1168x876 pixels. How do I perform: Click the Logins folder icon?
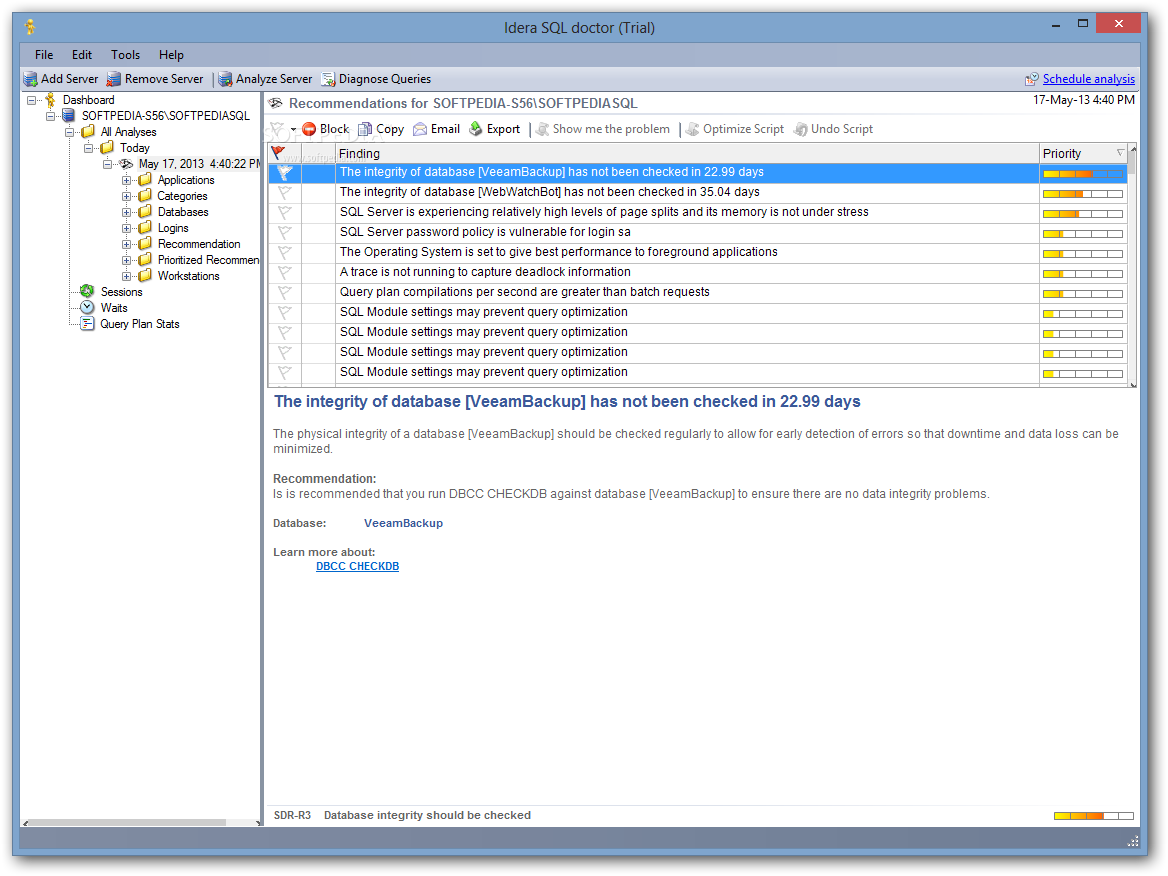(145, 227)
